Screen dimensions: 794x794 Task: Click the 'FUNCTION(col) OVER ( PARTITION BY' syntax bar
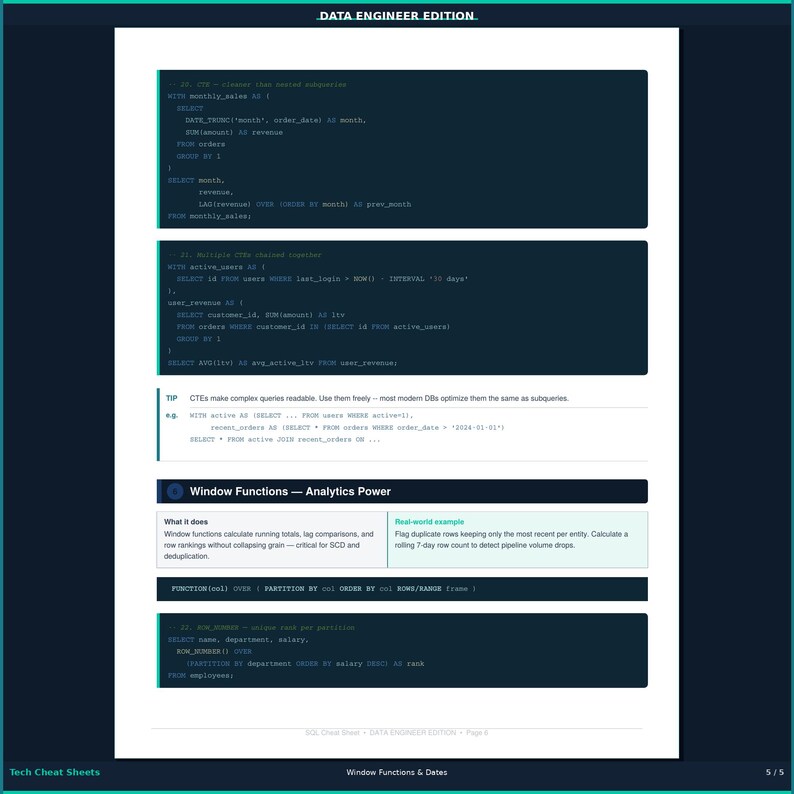tap(402, 589)
